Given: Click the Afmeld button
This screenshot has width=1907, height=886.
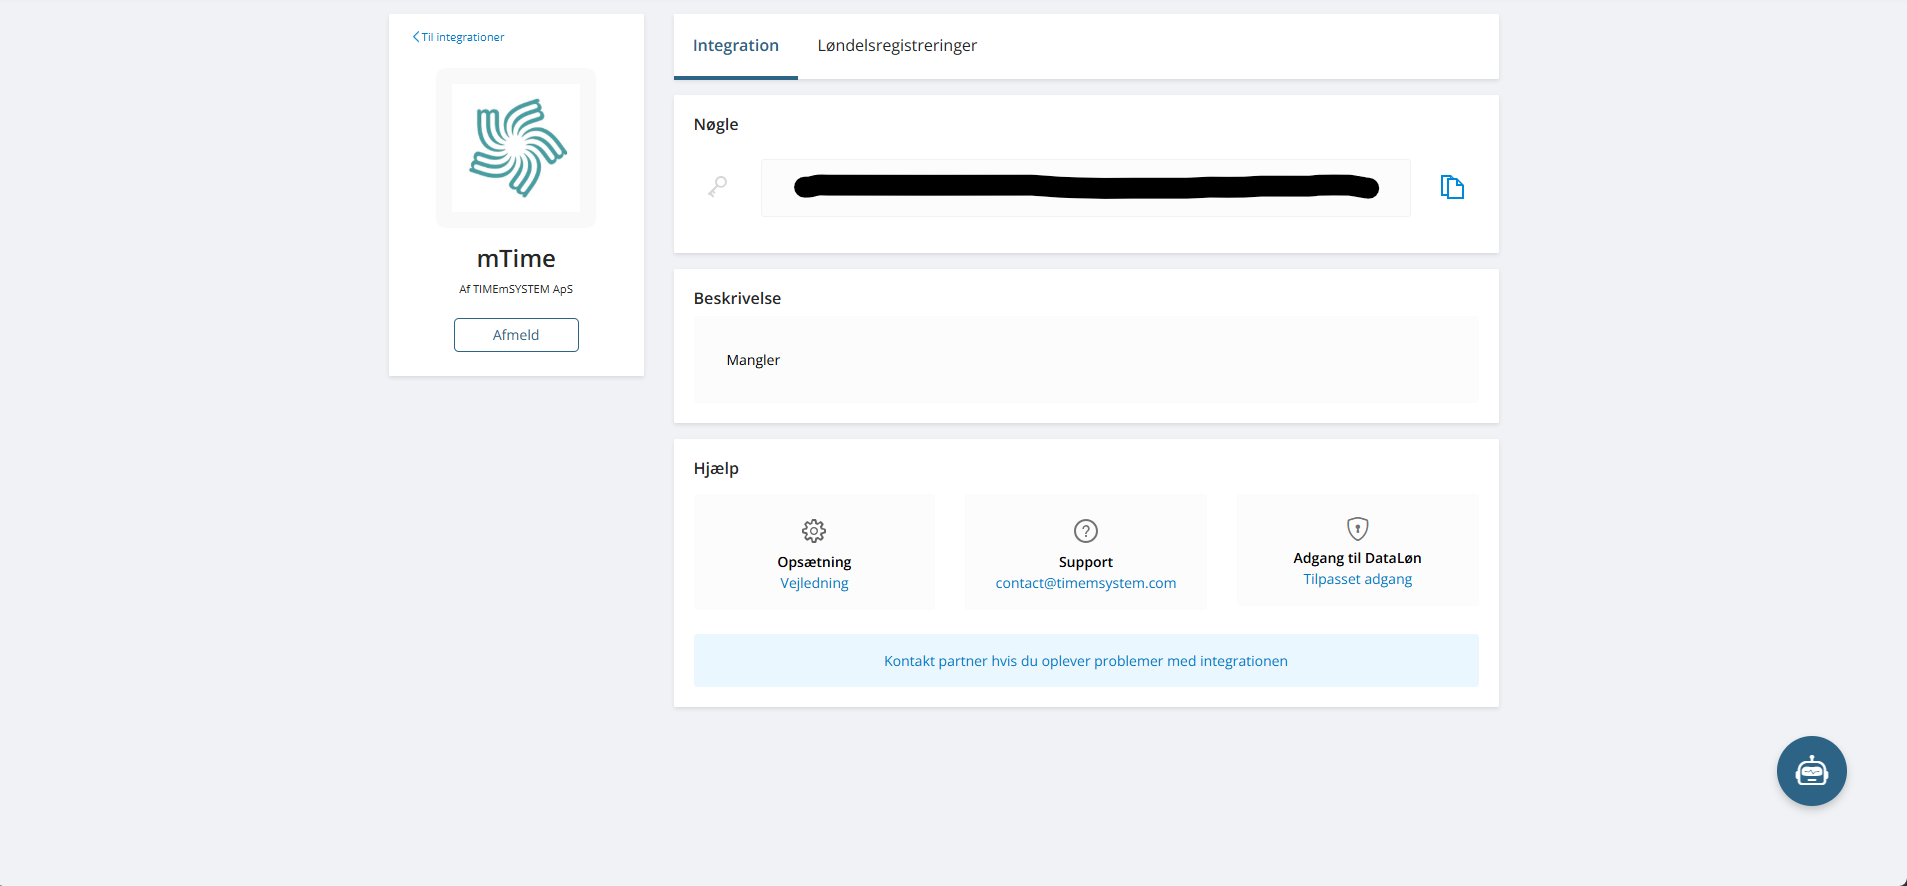Looking at the screenshot, I should 516,335.
